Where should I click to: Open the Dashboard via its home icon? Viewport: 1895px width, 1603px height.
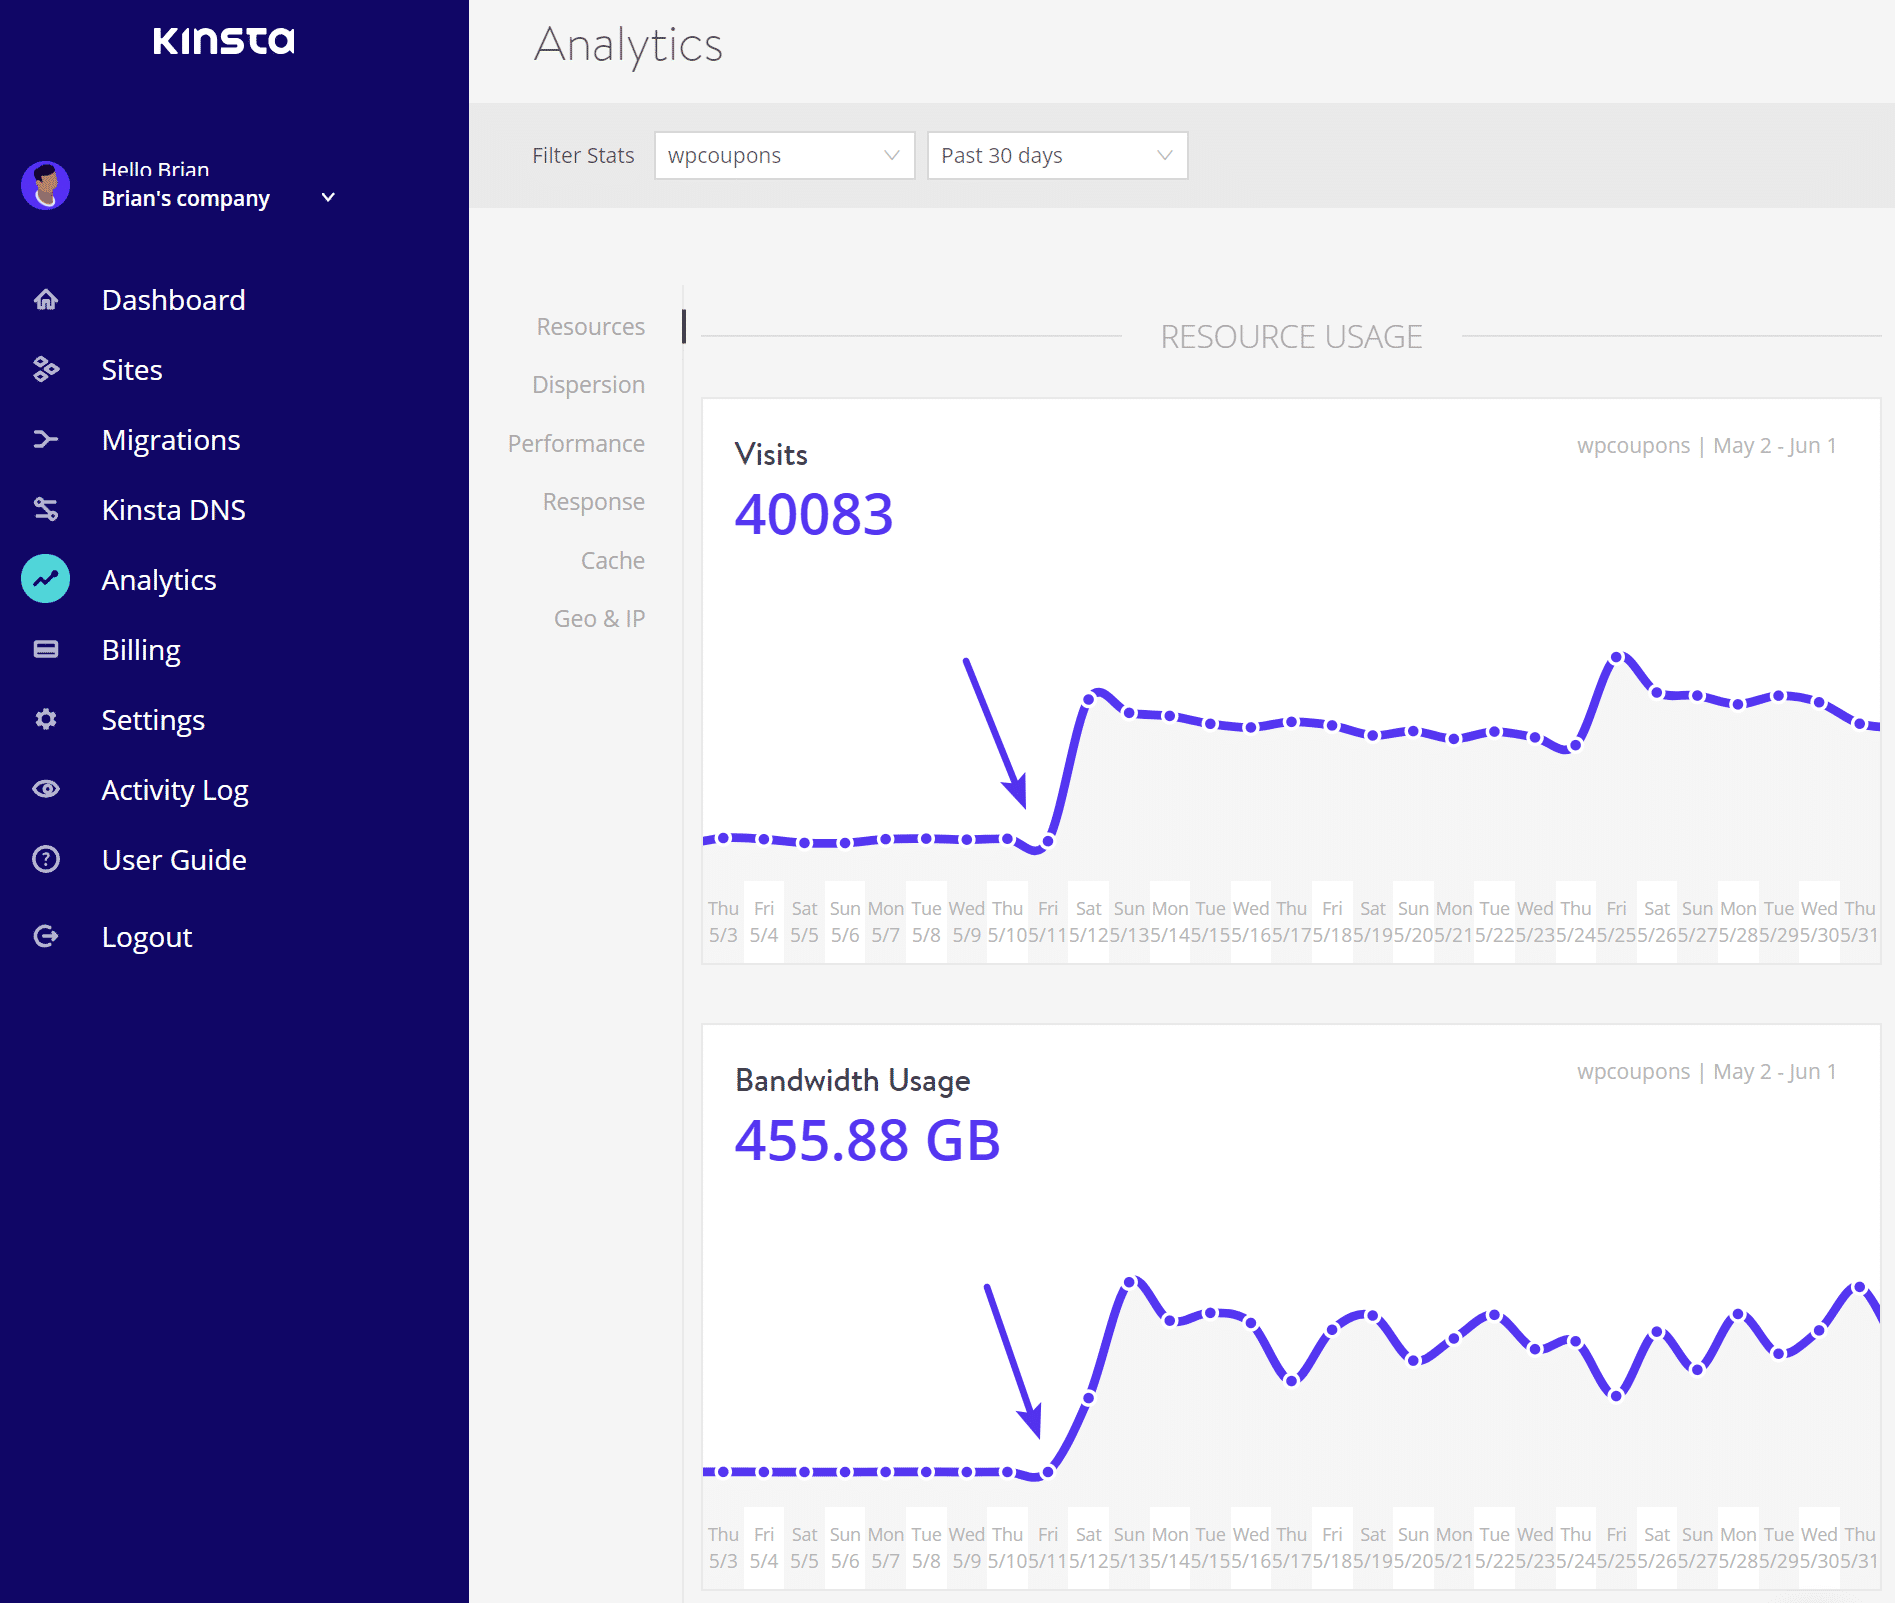point(45,299)
